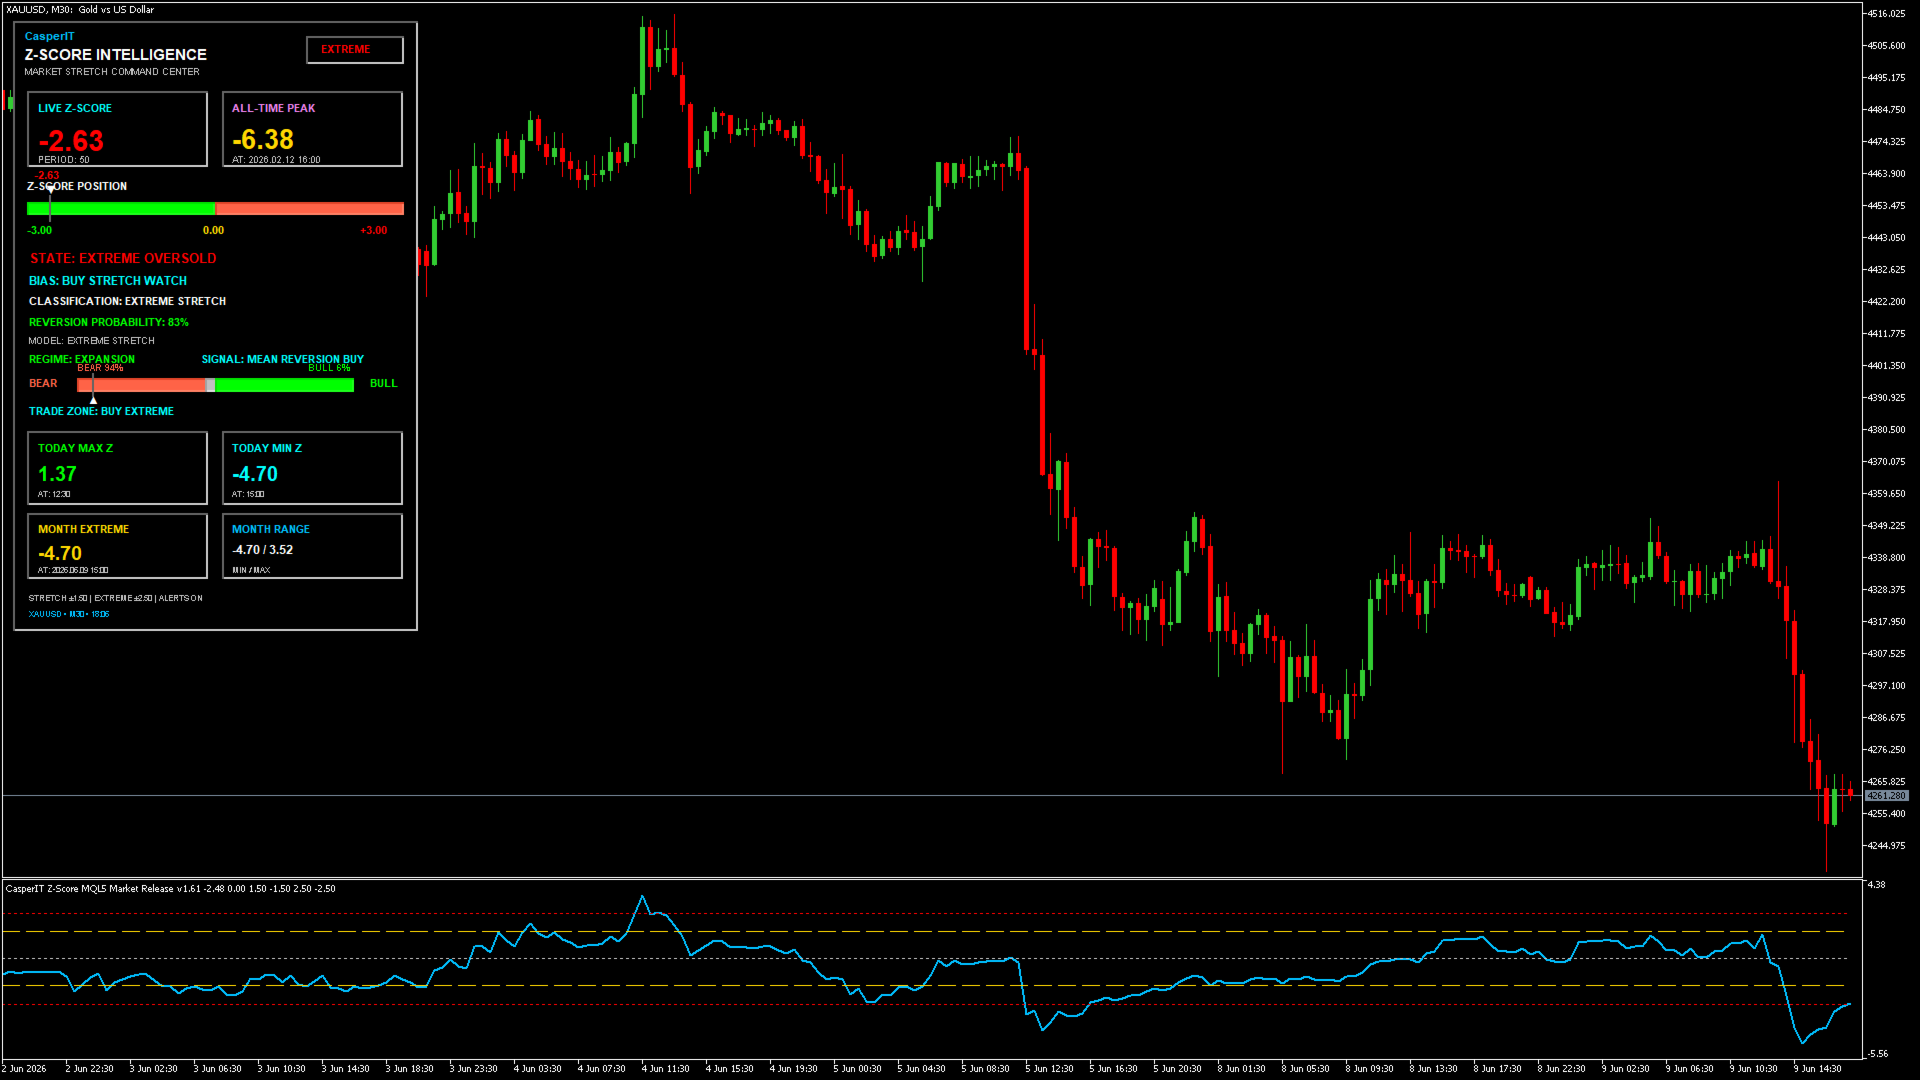
Task: Click the 4244.975 price axis label
Action: (x=1887, y=846)
